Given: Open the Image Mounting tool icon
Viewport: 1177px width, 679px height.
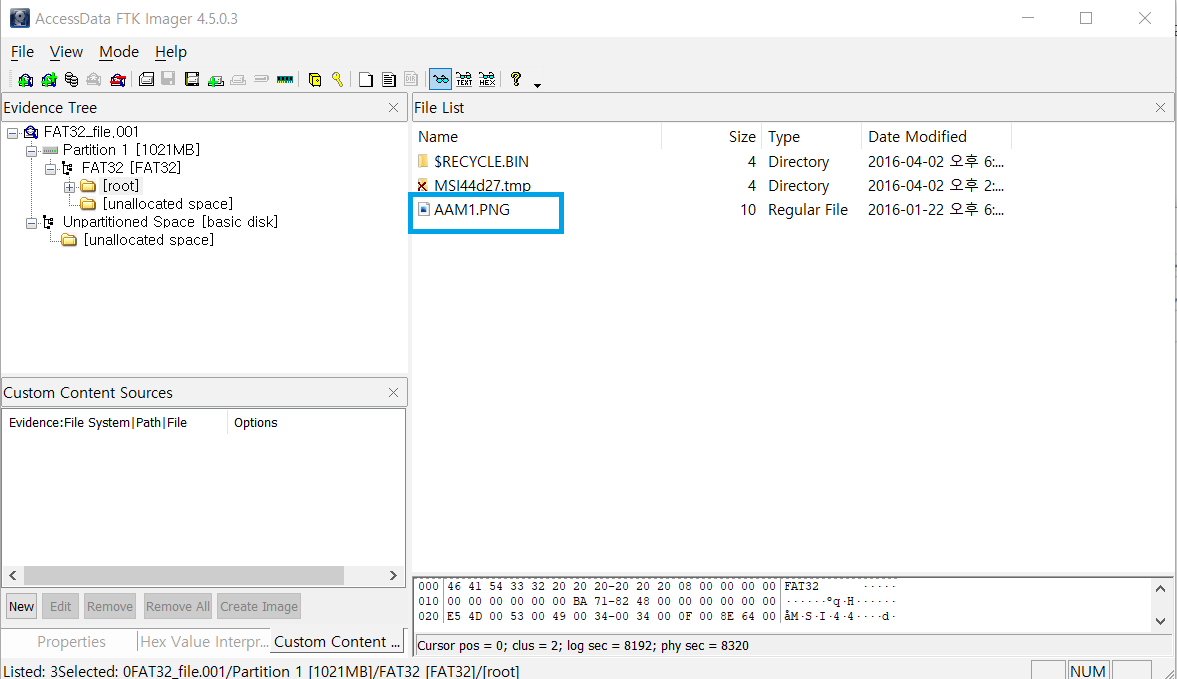Looking at the screenshot, I should click(71, 80).
